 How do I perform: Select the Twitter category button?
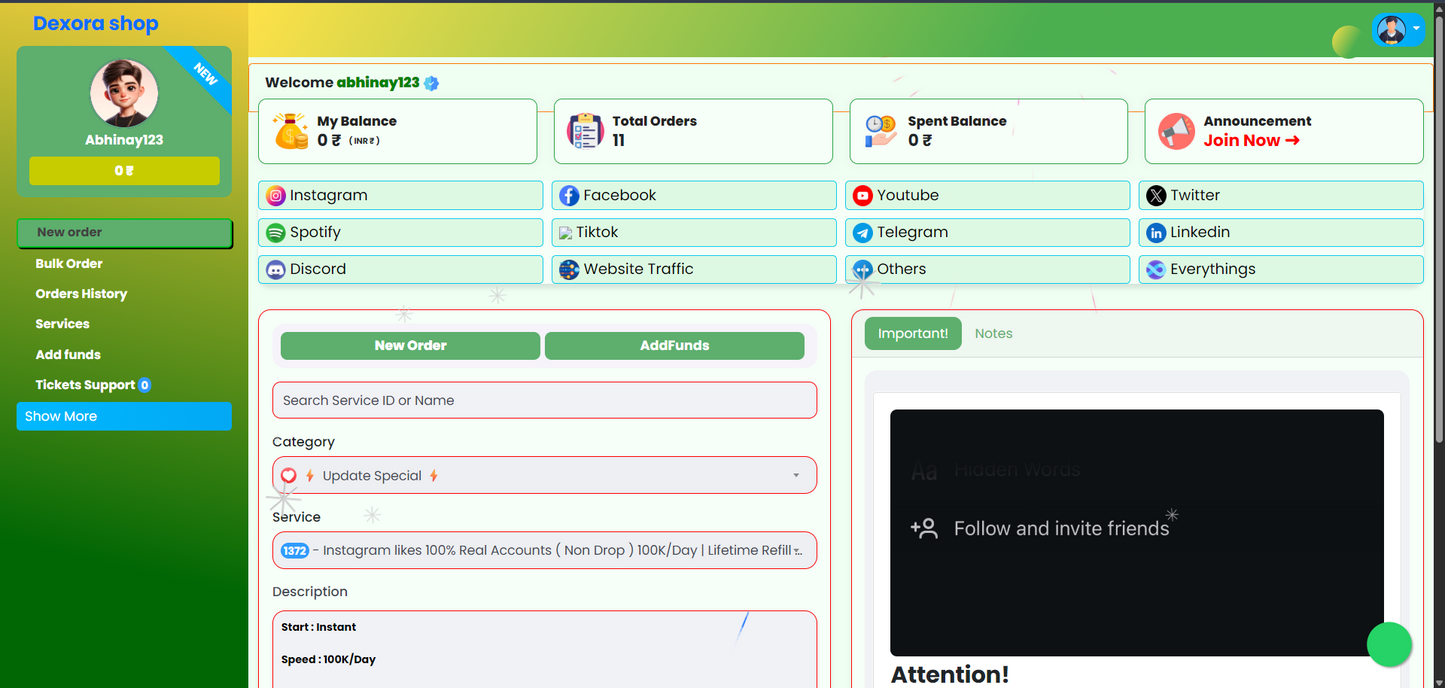pyautogui.click(x=1281, y=195)
